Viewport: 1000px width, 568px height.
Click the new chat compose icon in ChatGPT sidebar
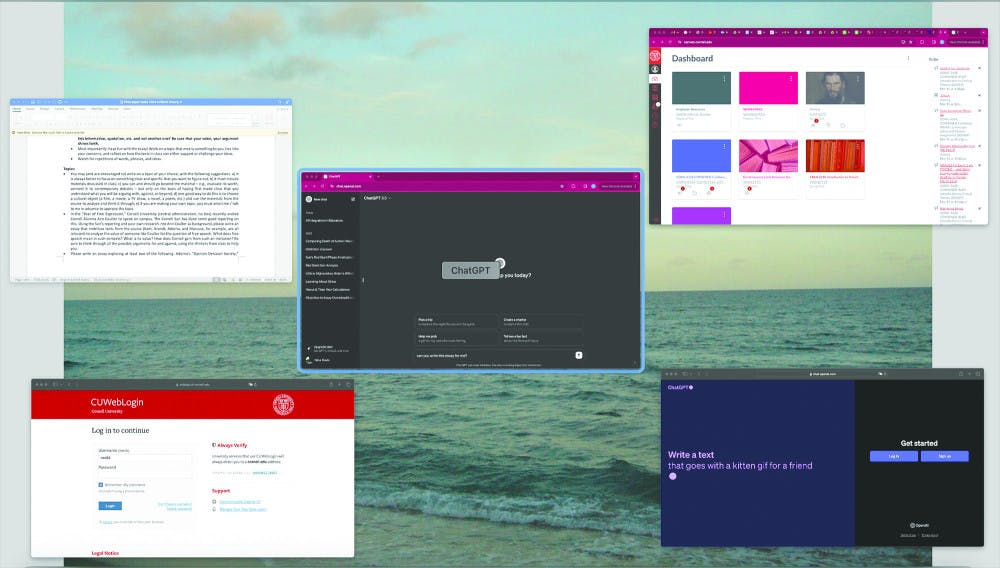(352, 199)
